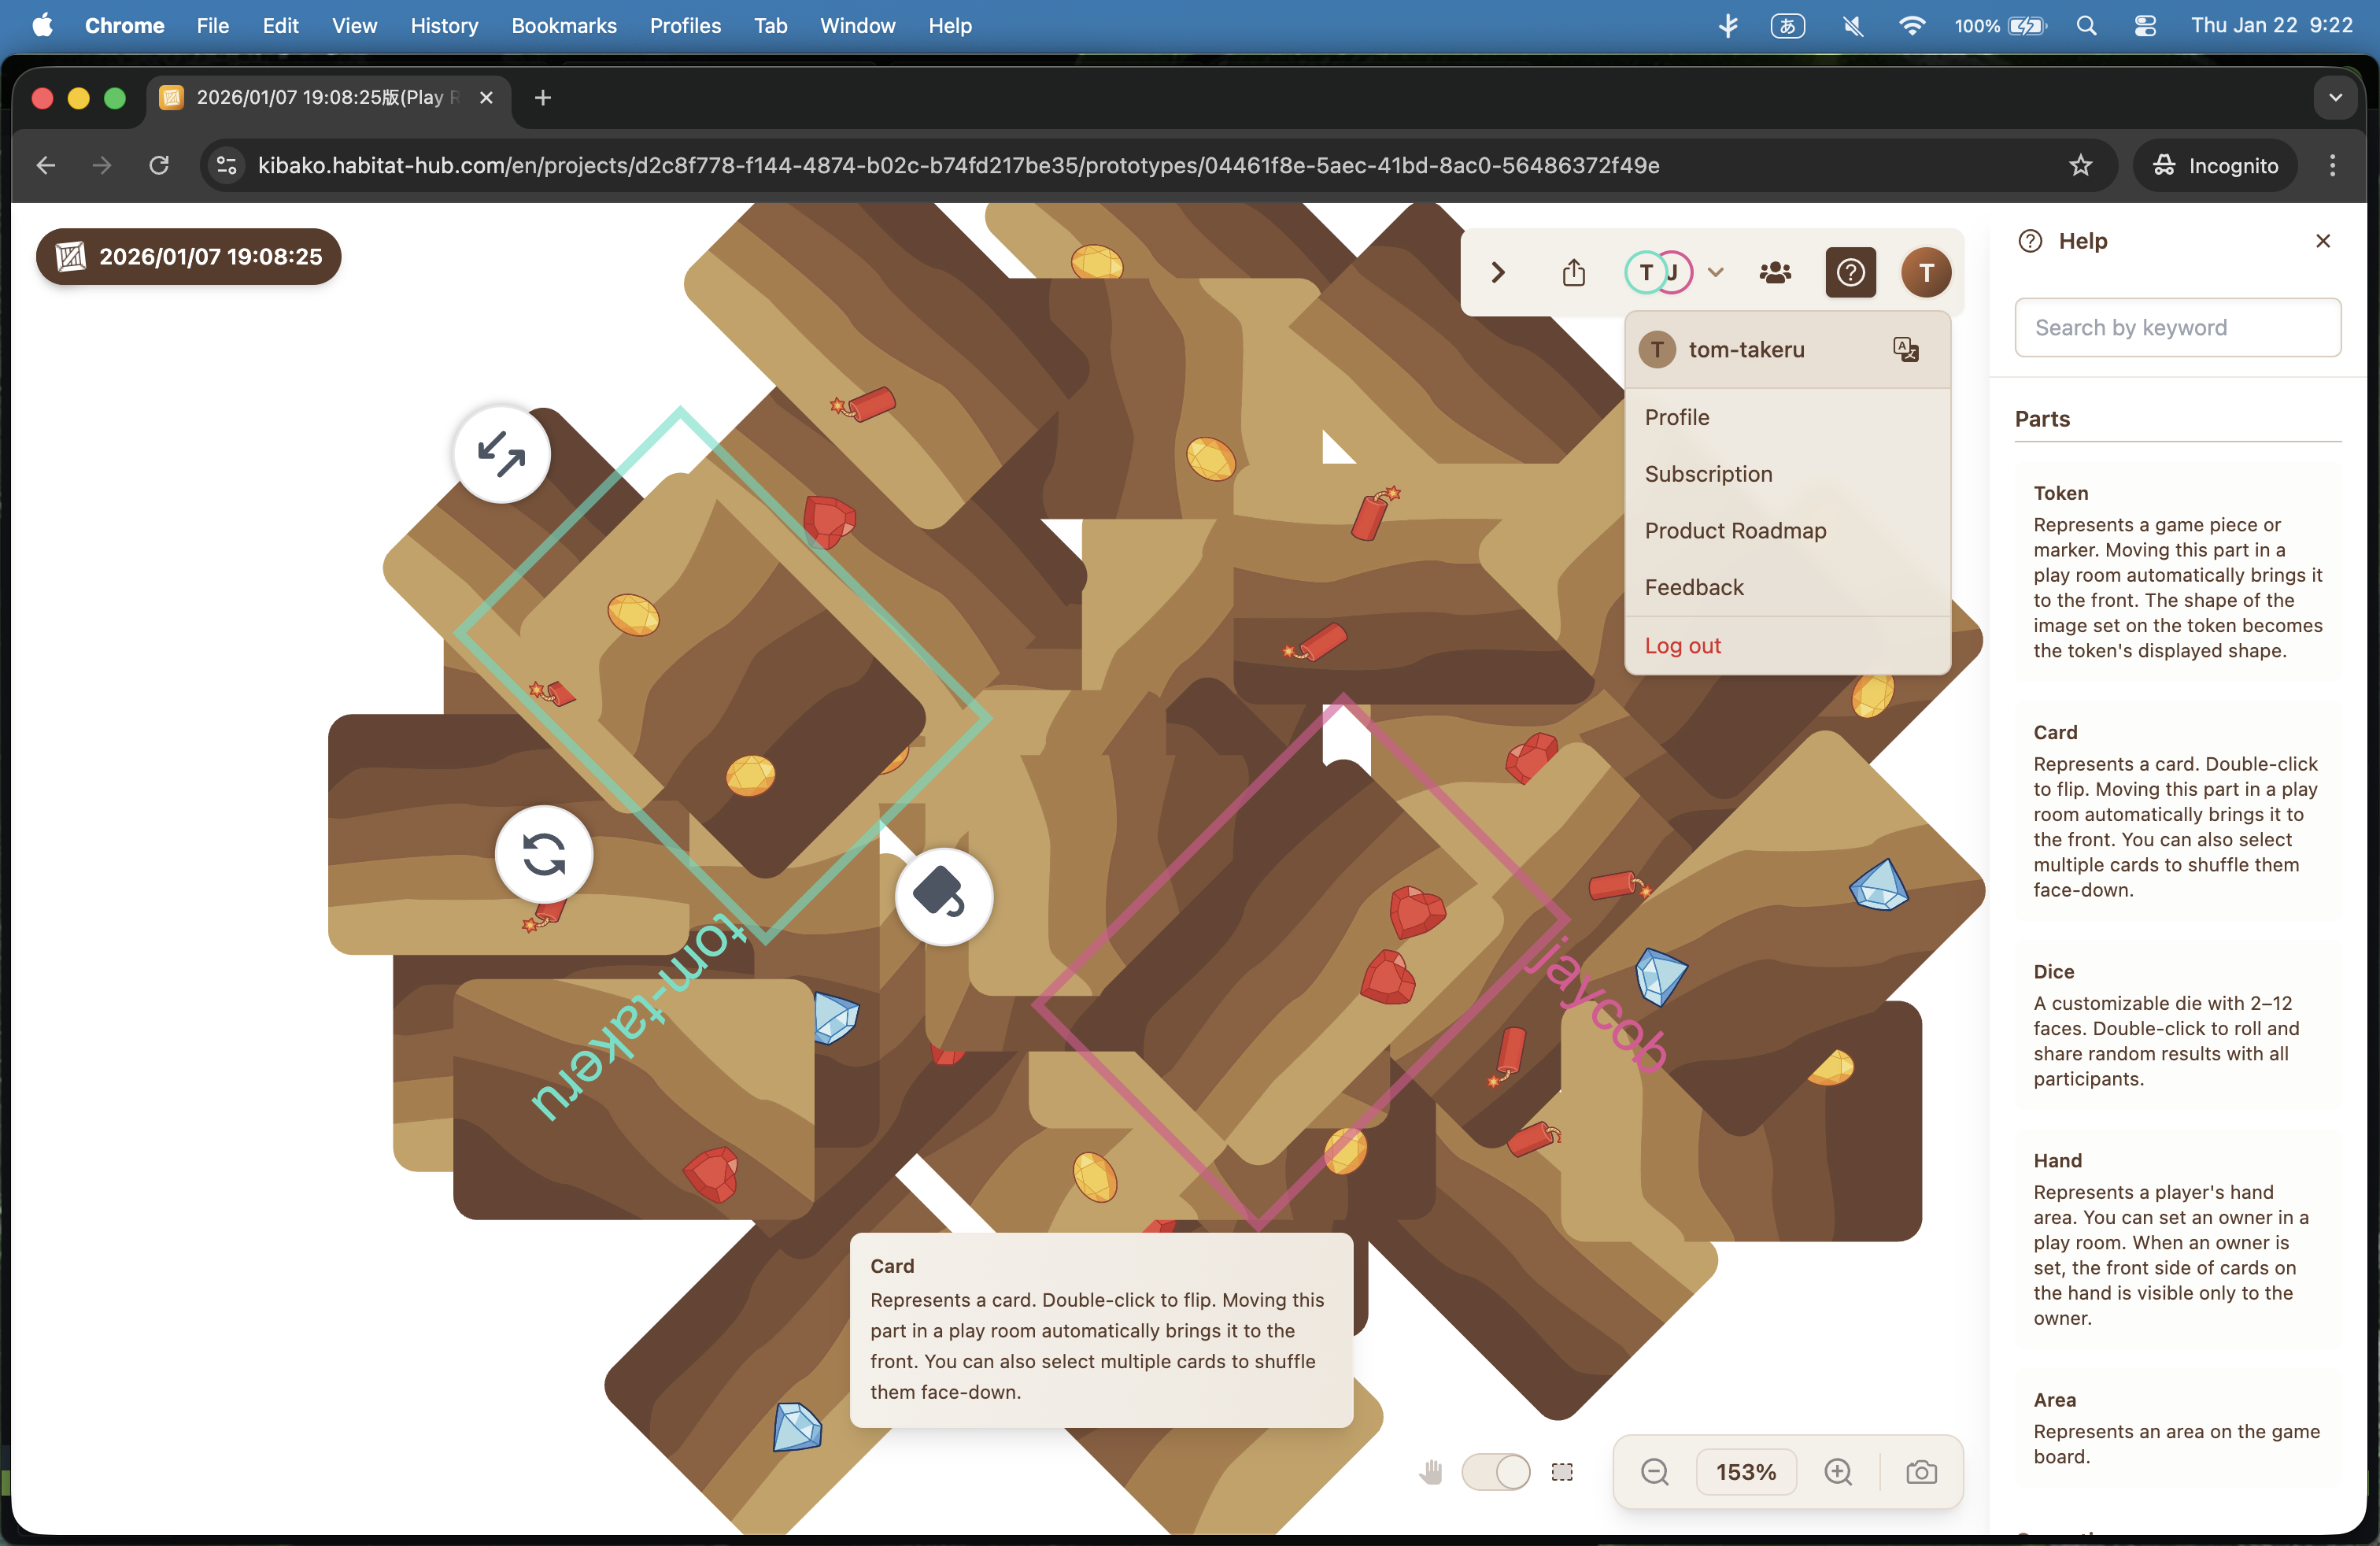
Task: Toggle the Help question mark button
Action: pos(1850,272)
